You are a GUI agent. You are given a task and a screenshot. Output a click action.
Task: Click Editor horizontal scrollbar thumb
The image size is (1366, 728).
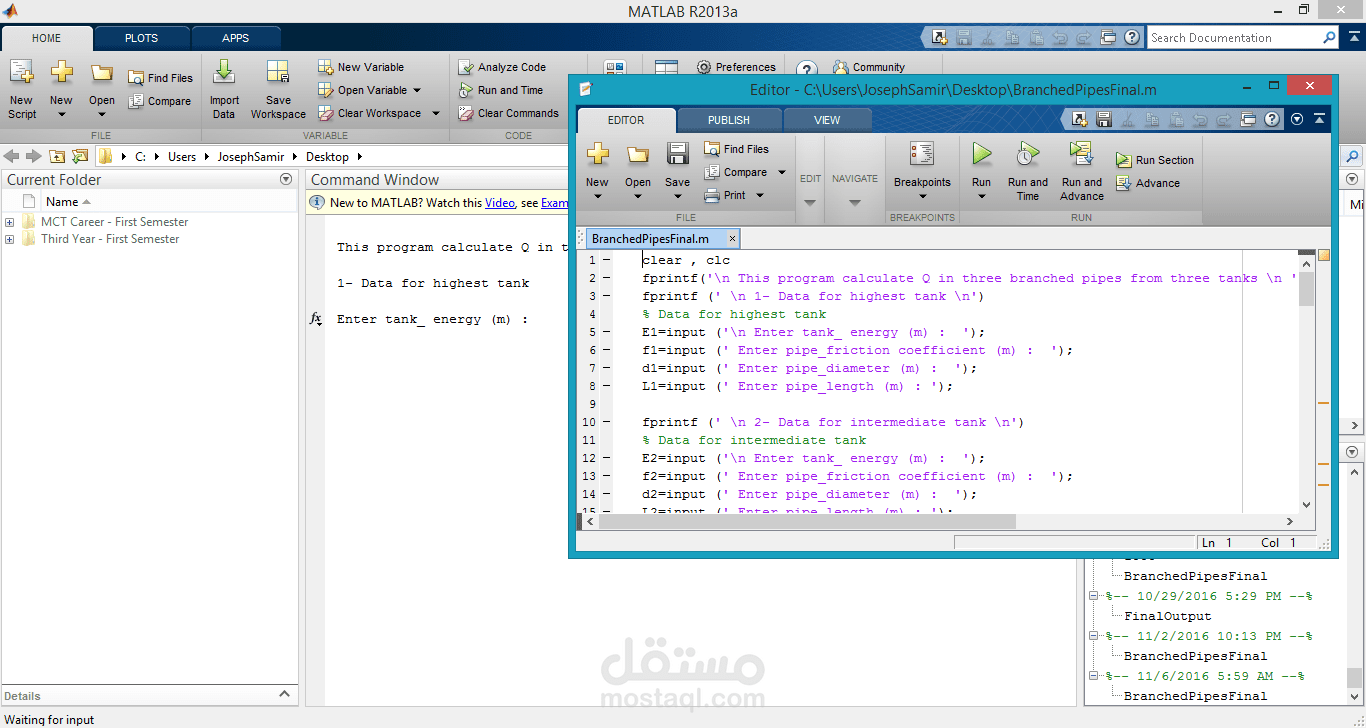coord(807,522)
